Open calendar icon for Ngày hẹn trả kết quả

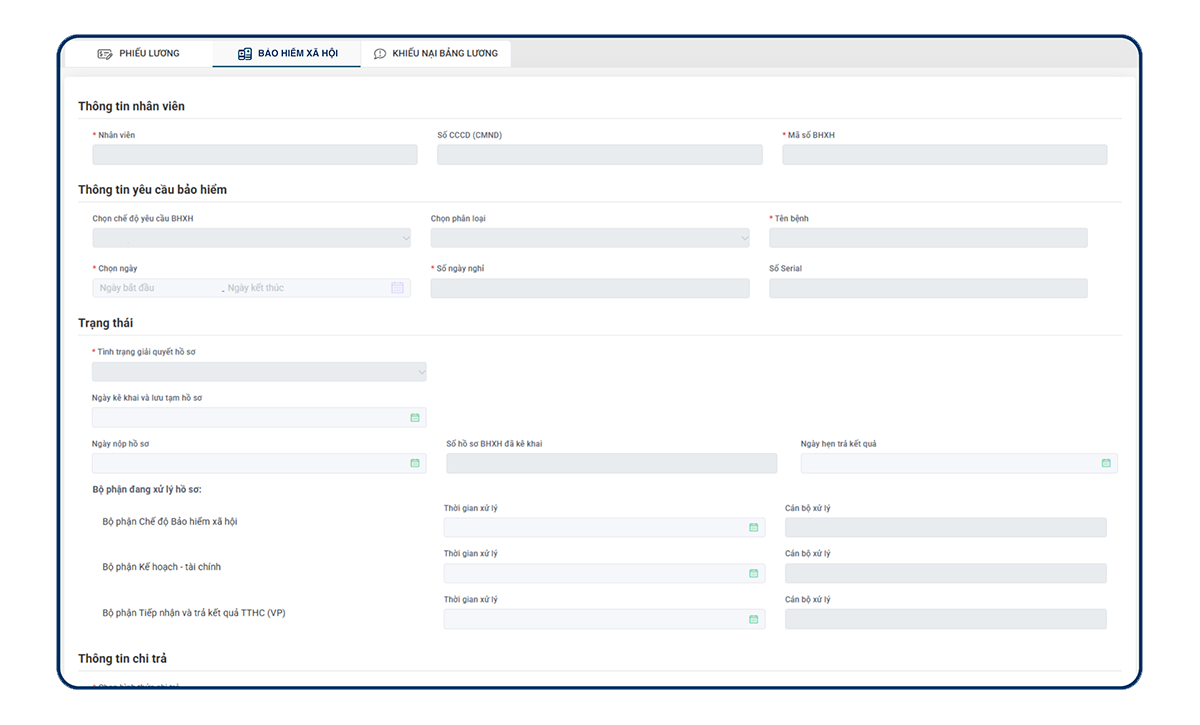[1106, 464]
